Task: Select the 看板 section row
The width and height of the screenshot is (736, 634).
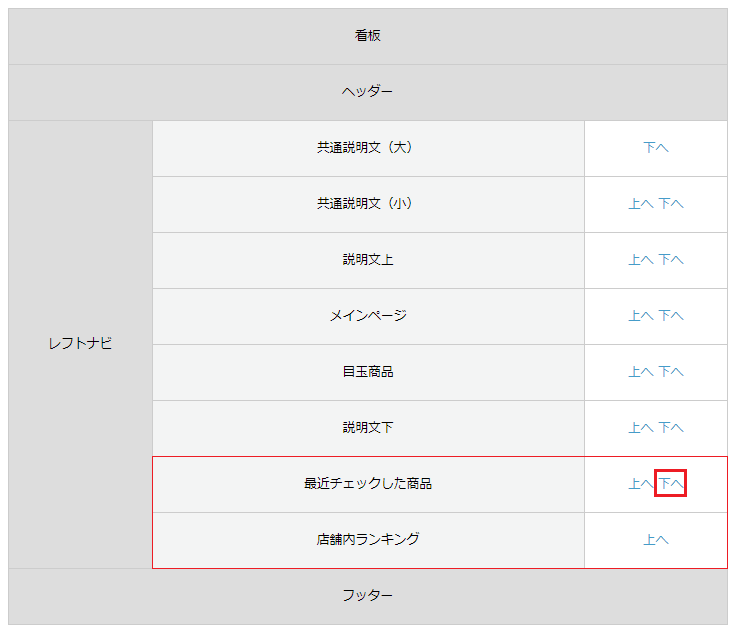Action: point(368,36)
